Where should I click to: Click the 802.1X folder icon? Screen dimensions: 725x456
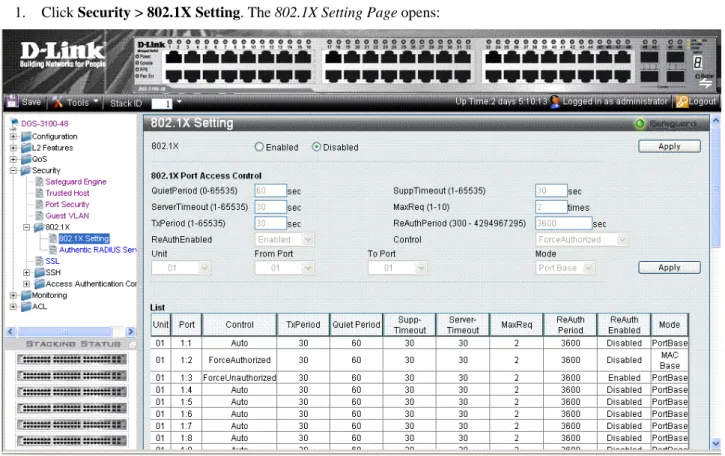[x=39, y=227]
